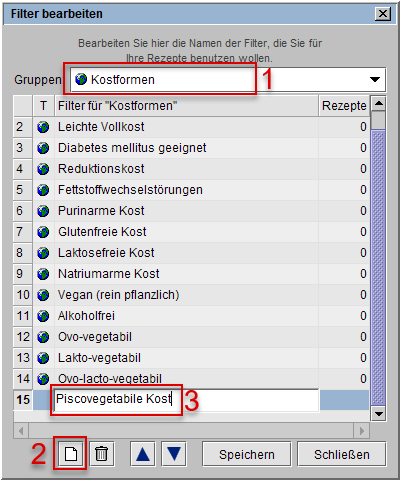
Task: Click globe icon beside Lakto-vegetabil
Action: pos(43,358)
